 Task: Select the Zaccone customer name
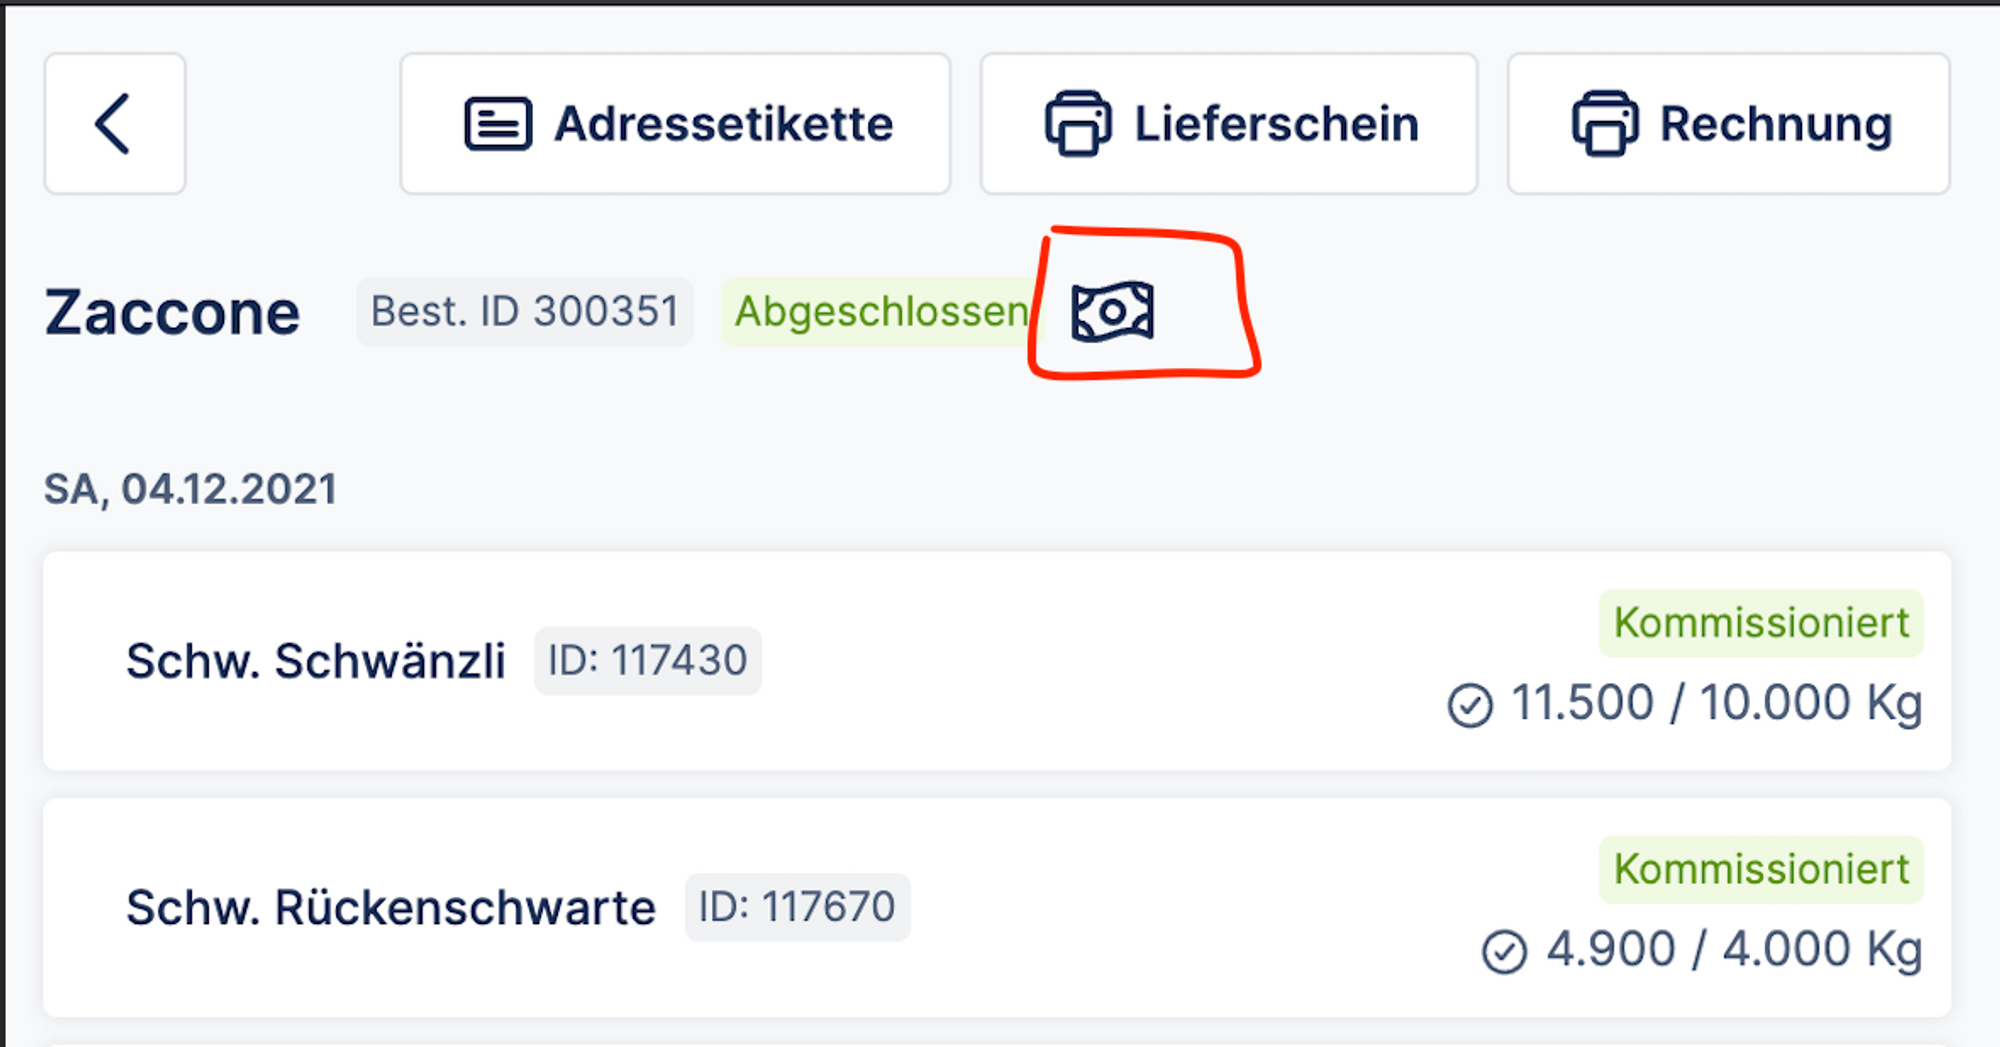click(x=172, y=313)
